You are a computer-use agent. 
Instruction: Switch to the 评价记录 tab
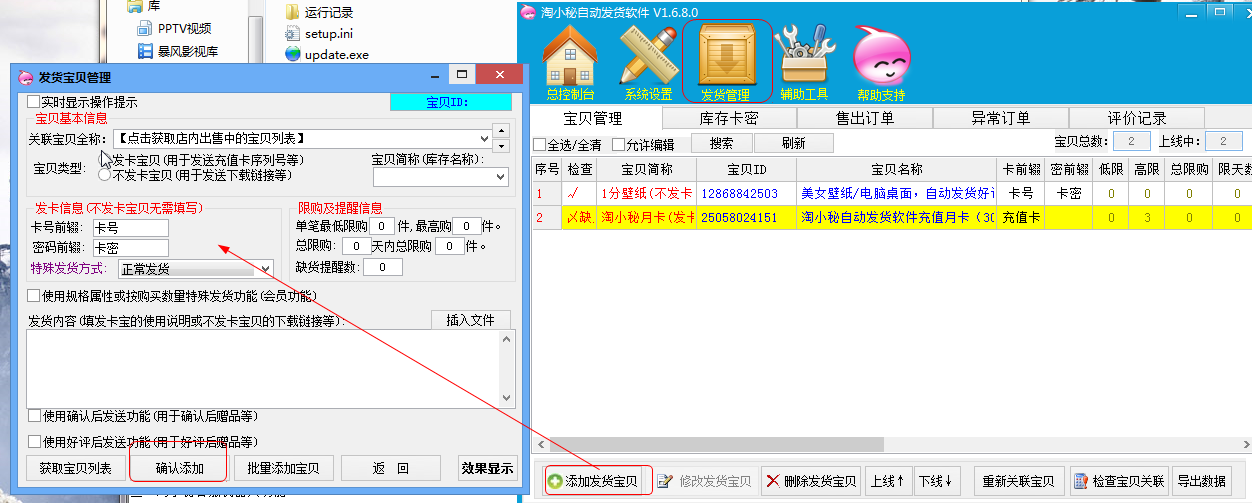tap(1137, 118)
